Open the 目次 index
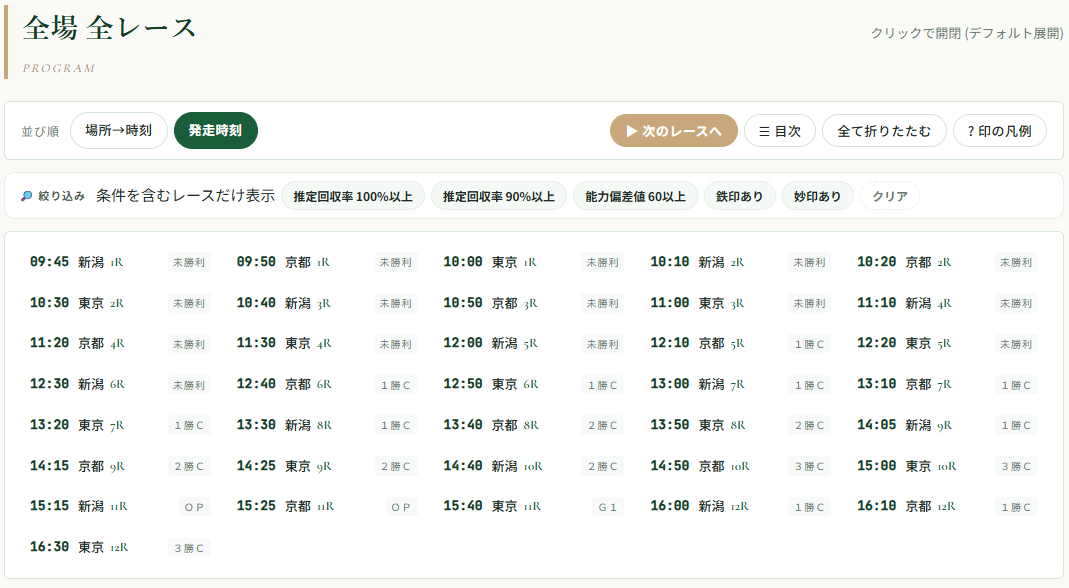1069x588 pixels. click(779, 130)
